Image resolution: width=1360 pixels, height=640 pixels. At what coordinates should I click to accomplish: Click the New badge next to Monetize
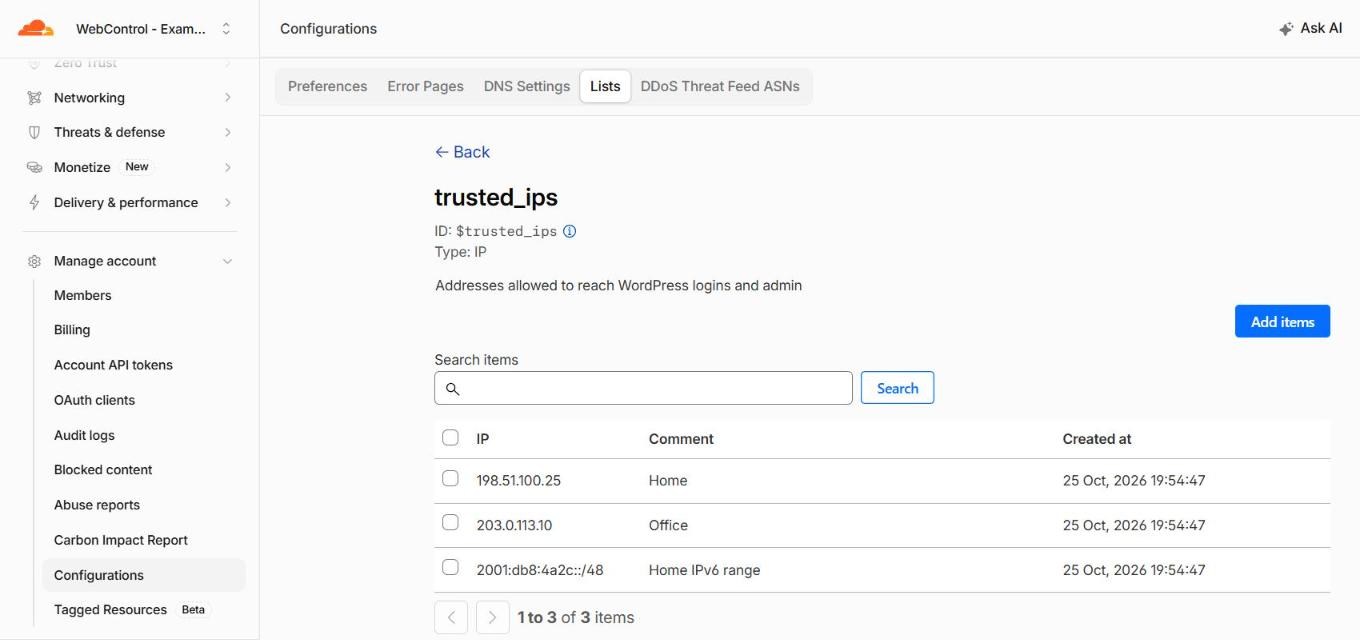pyautogui.click(x=137, y=167)
